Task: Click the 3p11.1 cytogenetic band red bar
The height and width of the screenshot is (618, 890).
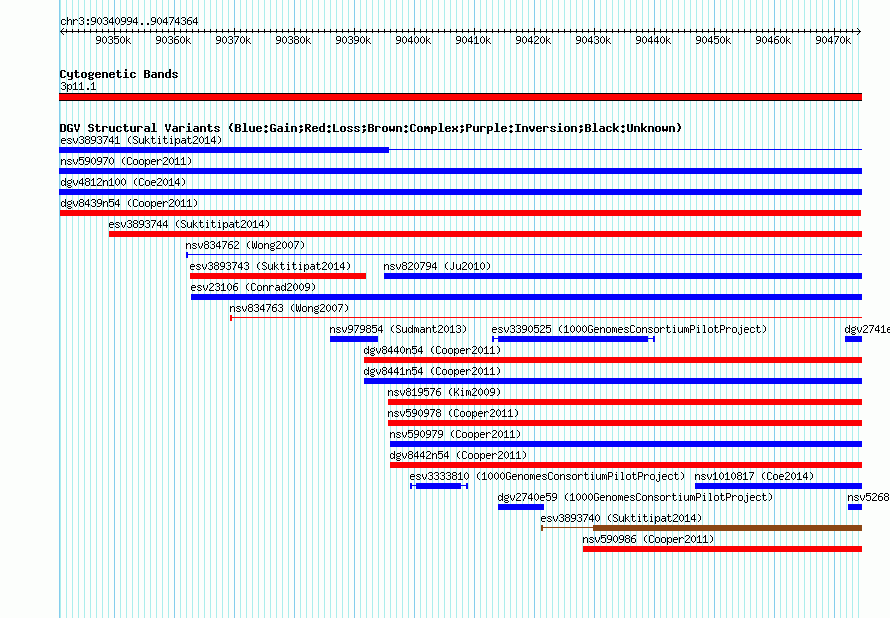Action: pos(460,97)
